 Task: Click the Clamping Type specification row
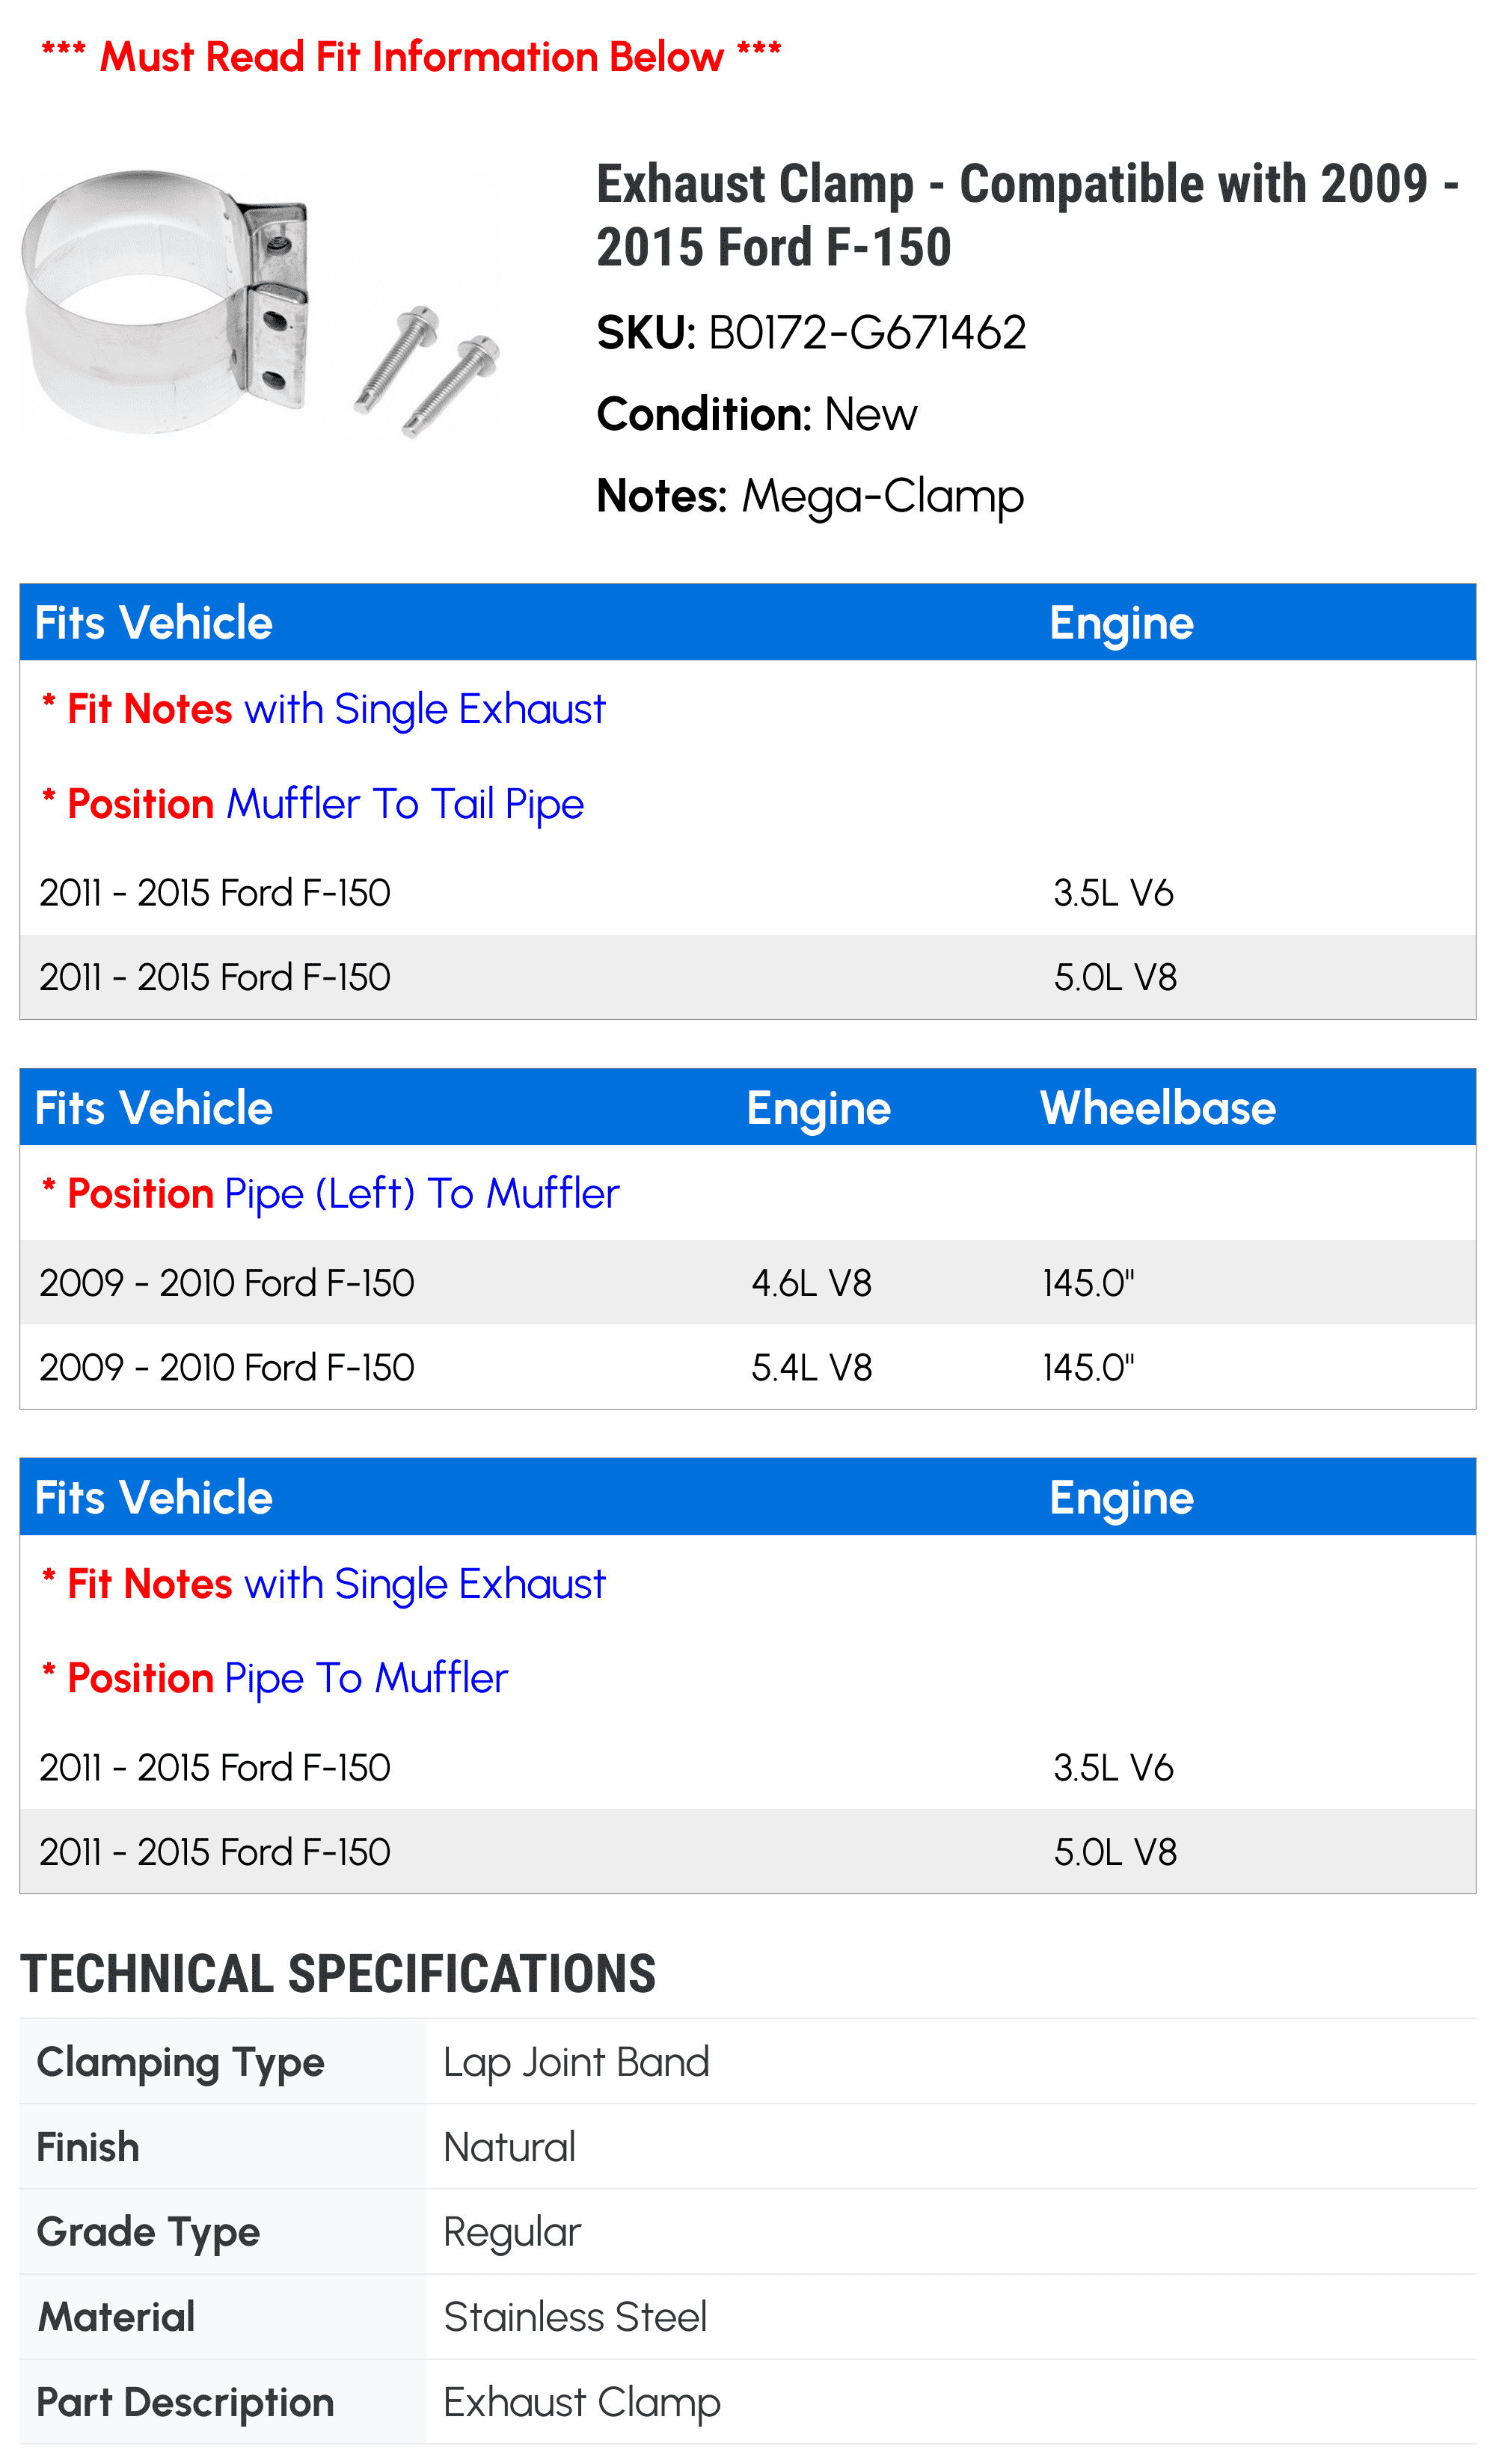click(x=747, y=2061)
